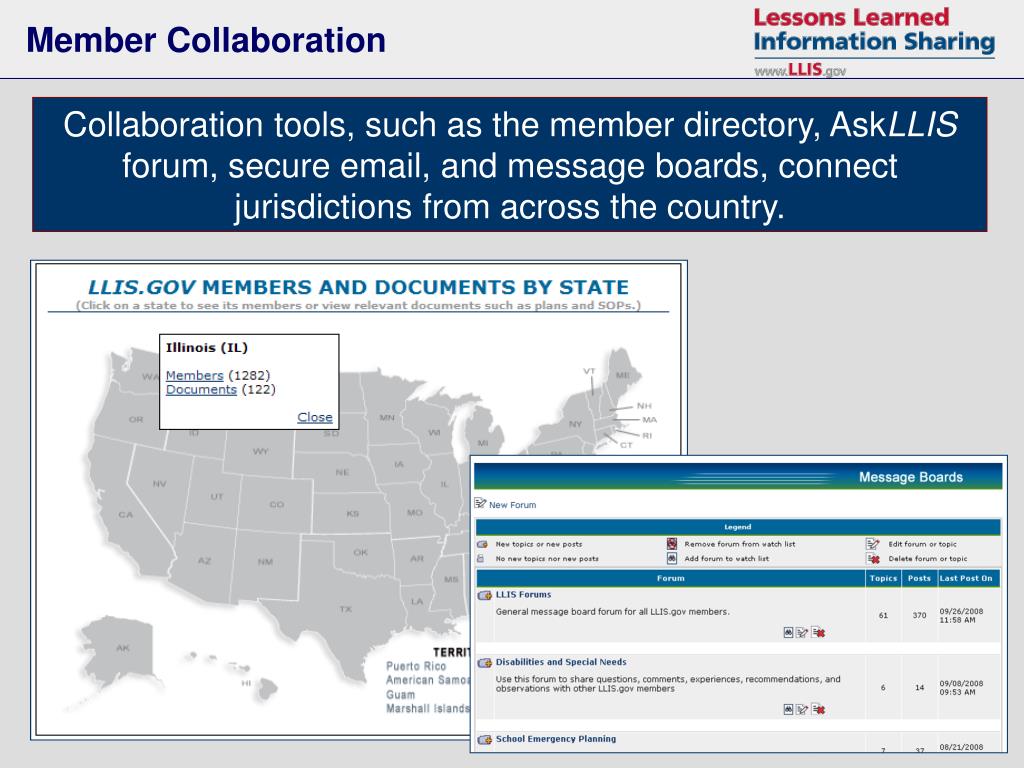
Task: Click the LLIS Forums folder icon
Action: click(x=485, y=595)
